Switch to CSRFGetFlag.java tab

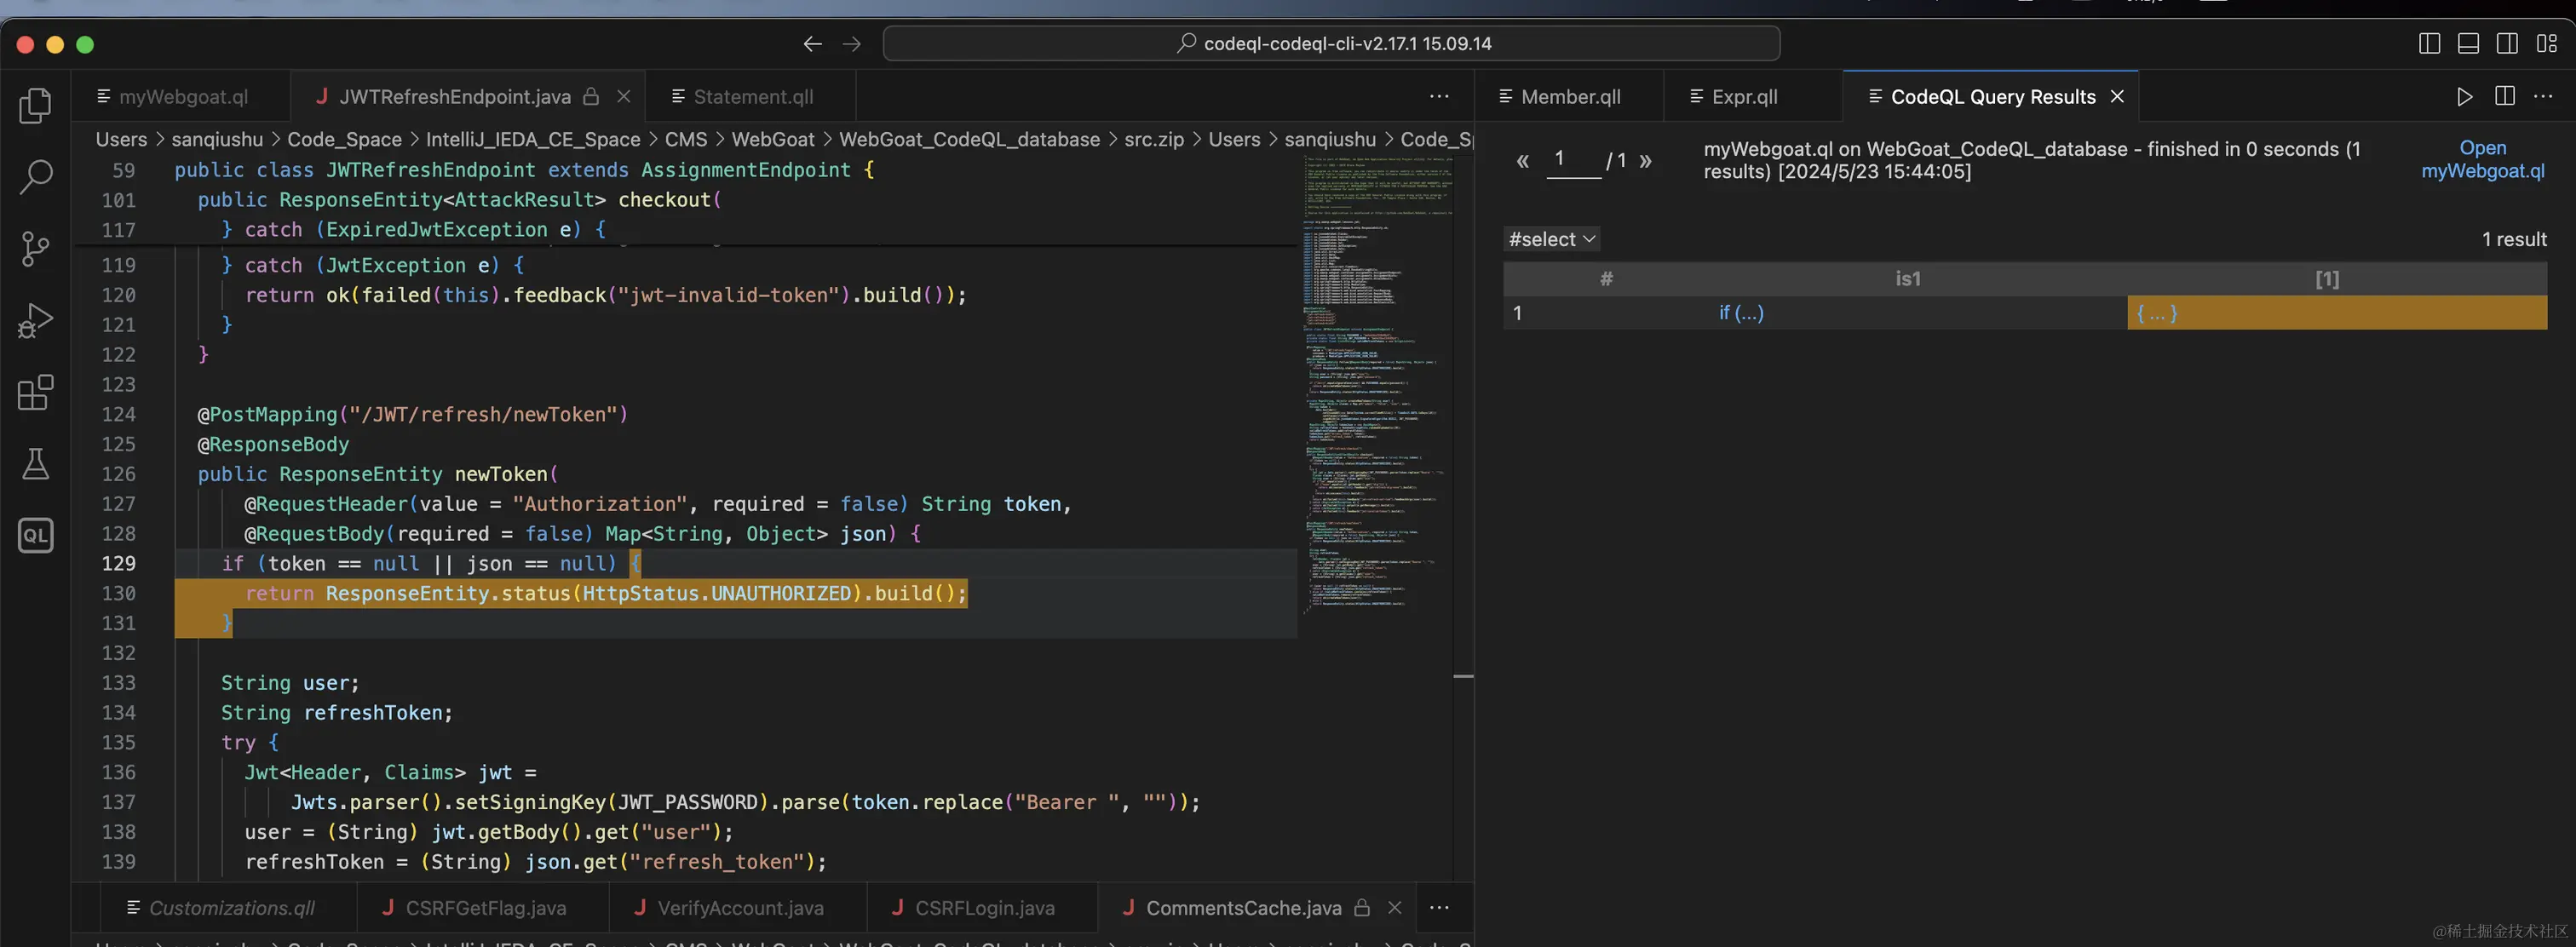485,908
